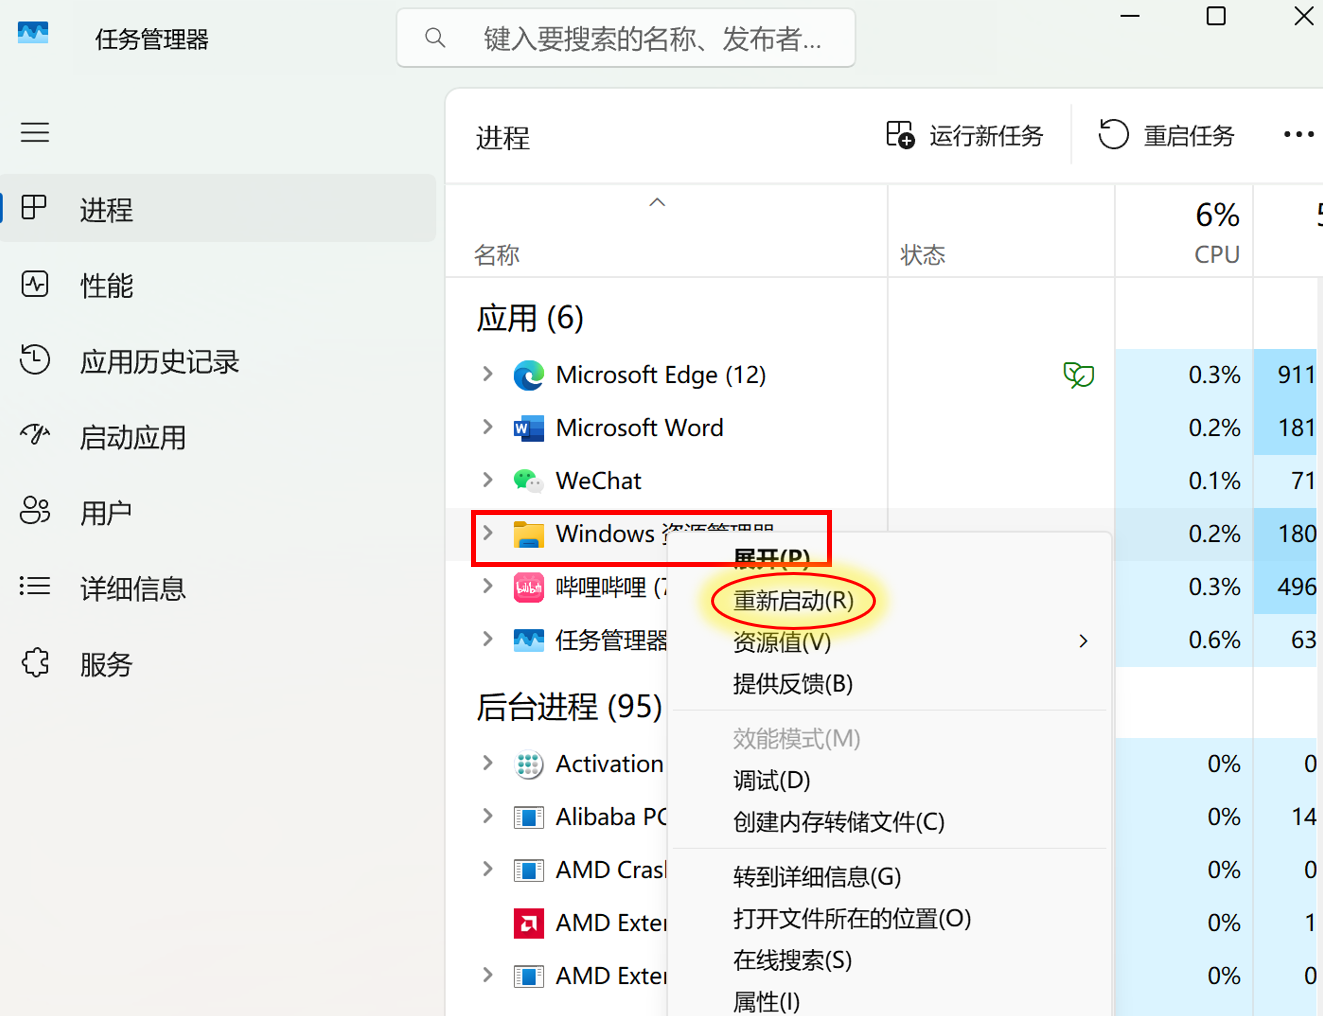
Task: Click the Microsoft Edge app icon
Action: click(528, 375)
